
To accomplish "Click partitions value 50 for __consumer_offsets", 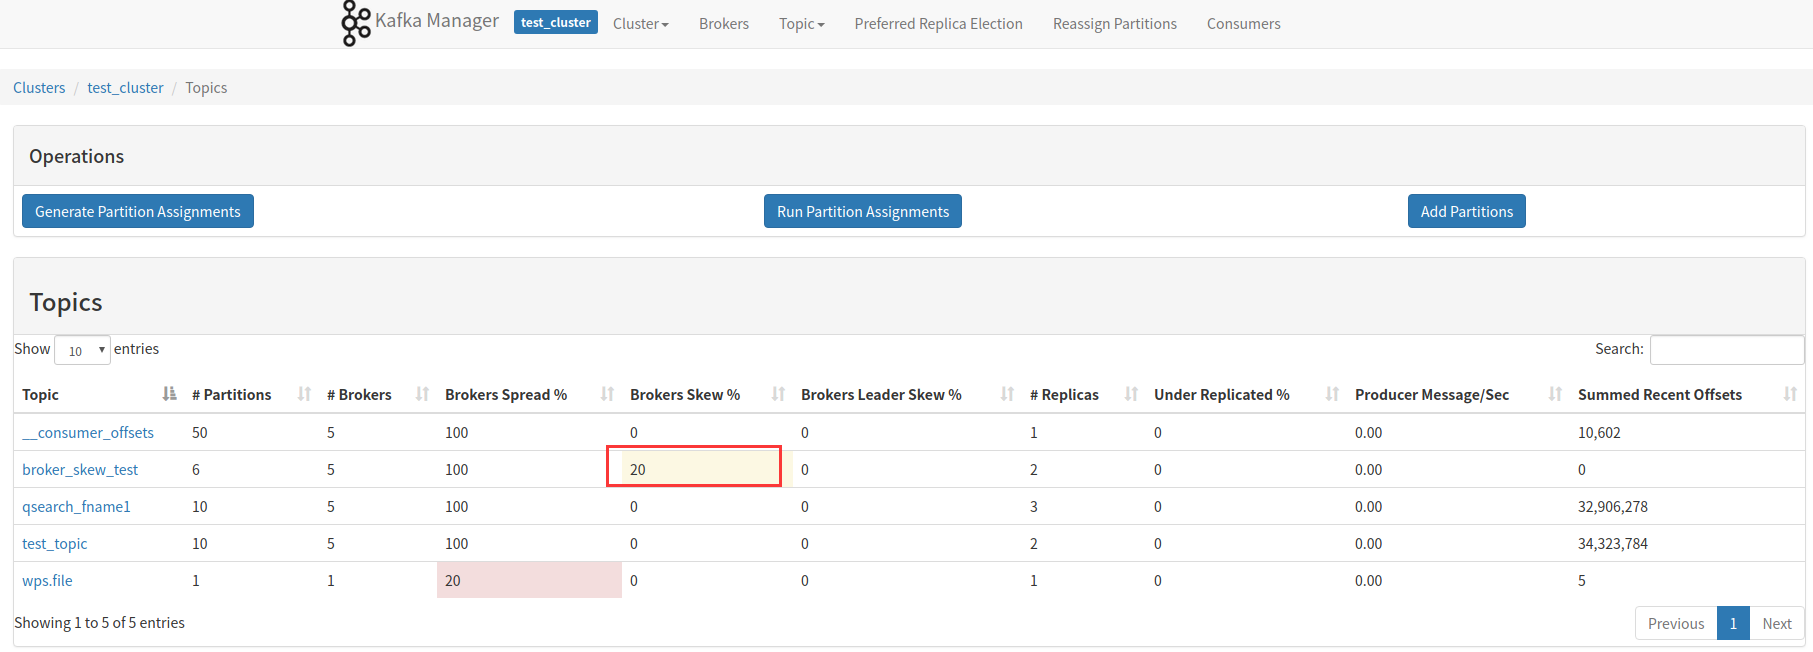I will point(200,432).
